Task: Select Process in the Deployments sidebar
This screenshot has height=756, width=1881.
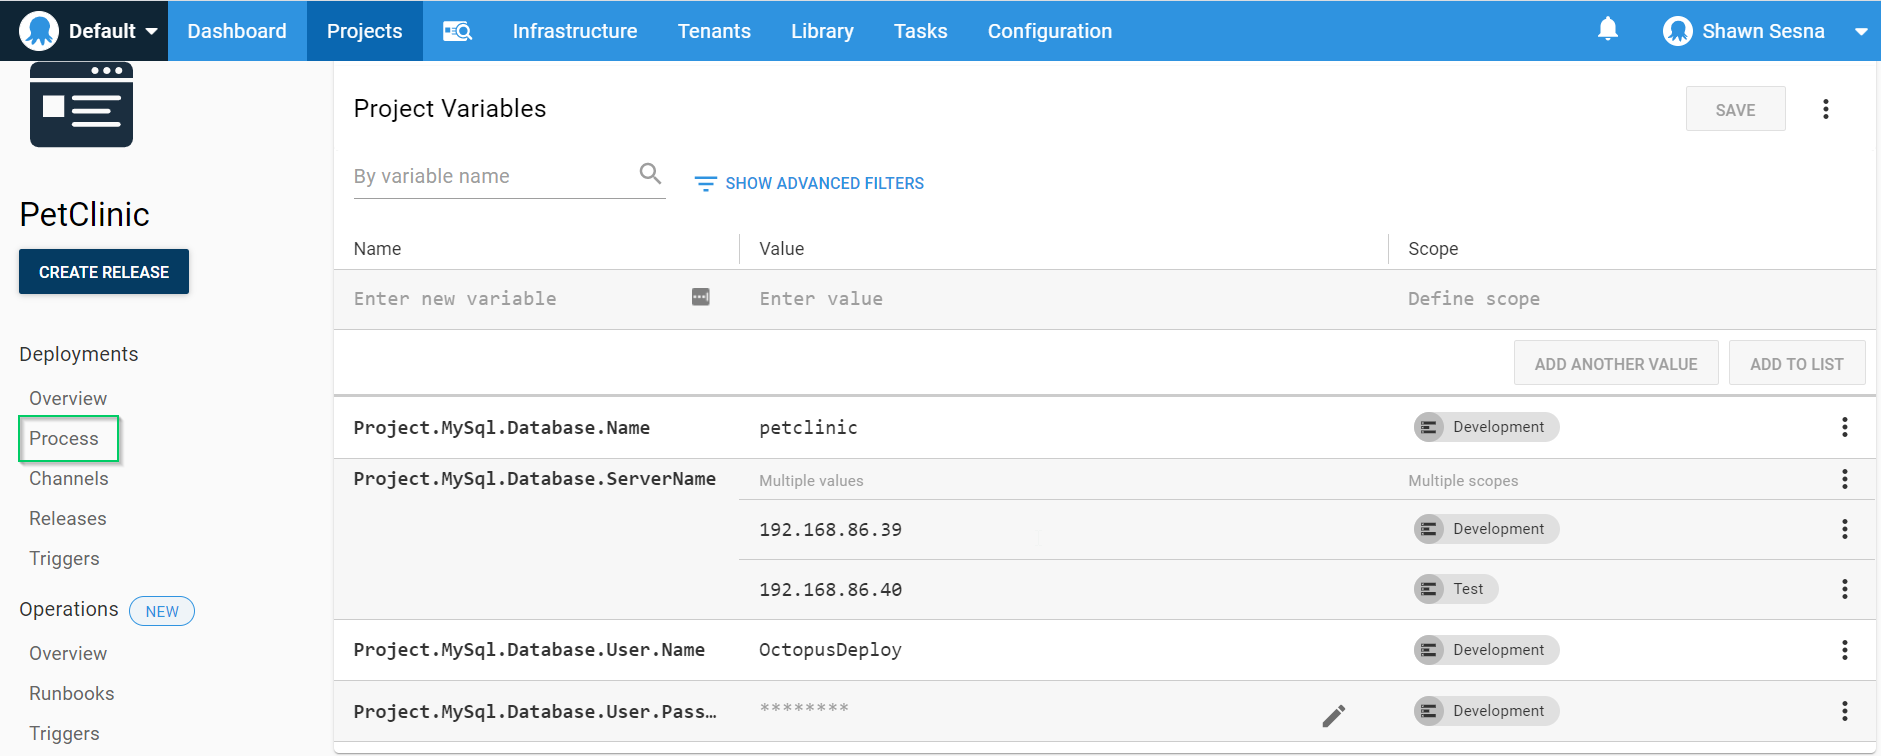Action: 64,439
